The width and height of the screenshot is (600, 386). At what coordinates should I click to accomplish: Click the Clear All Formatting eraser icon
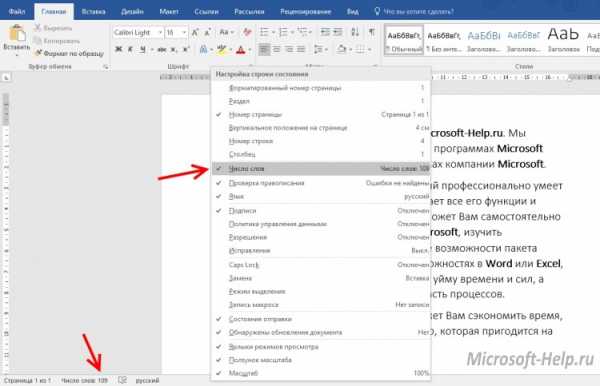[x=247, y=33]
